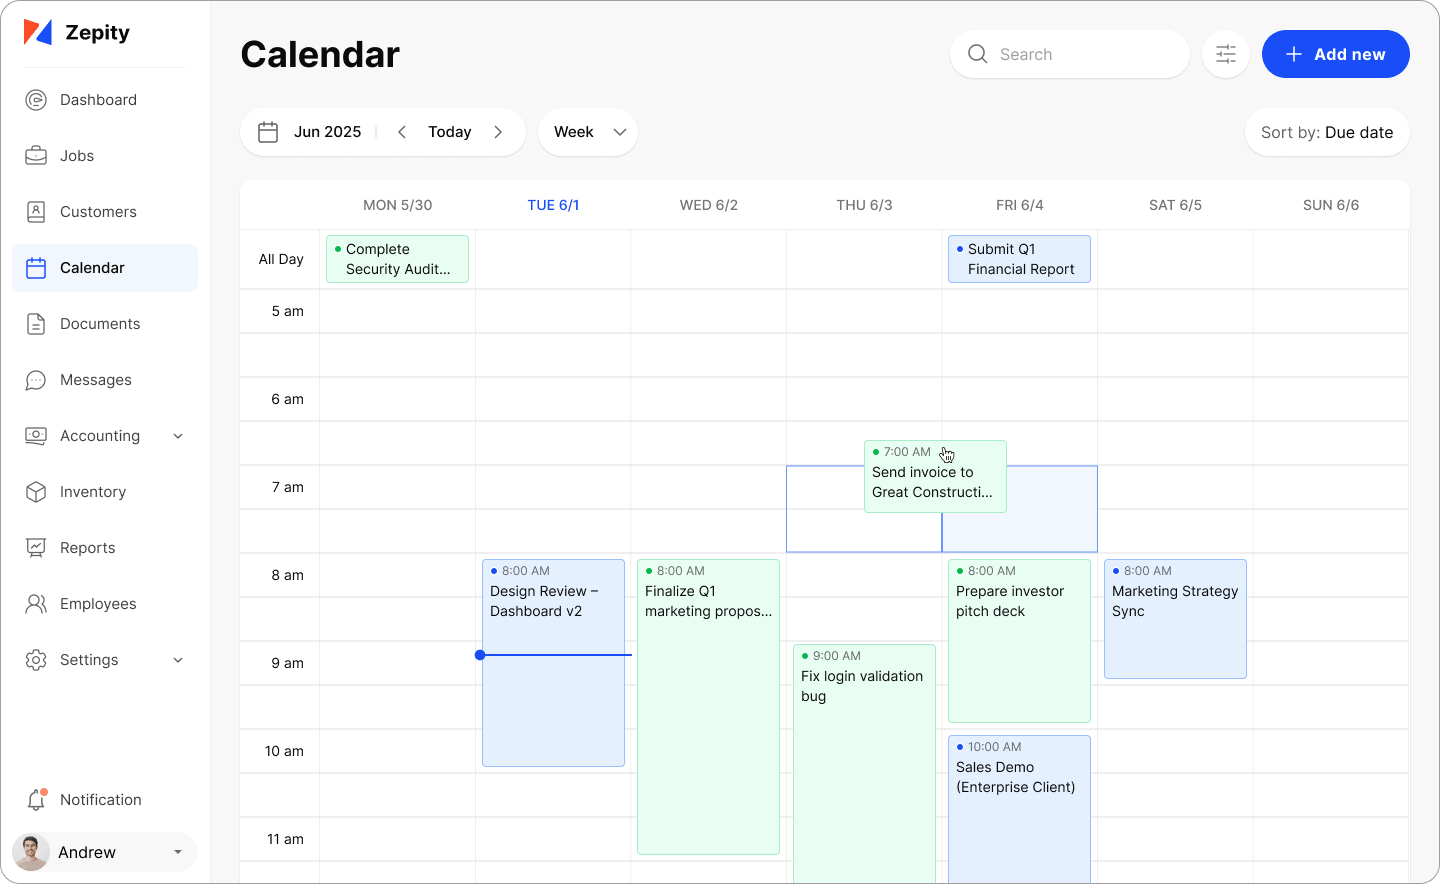Click Today to jump to current date
Image resolution: width=1440 pixels, height=884 pixels.
pos(449,131)
